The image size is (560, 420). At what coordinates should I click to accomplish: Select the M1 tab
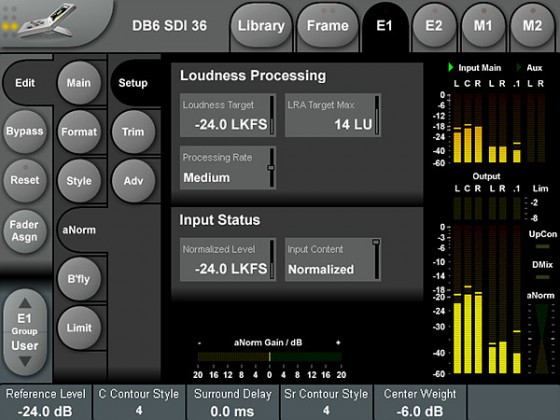tap(483, 26)
